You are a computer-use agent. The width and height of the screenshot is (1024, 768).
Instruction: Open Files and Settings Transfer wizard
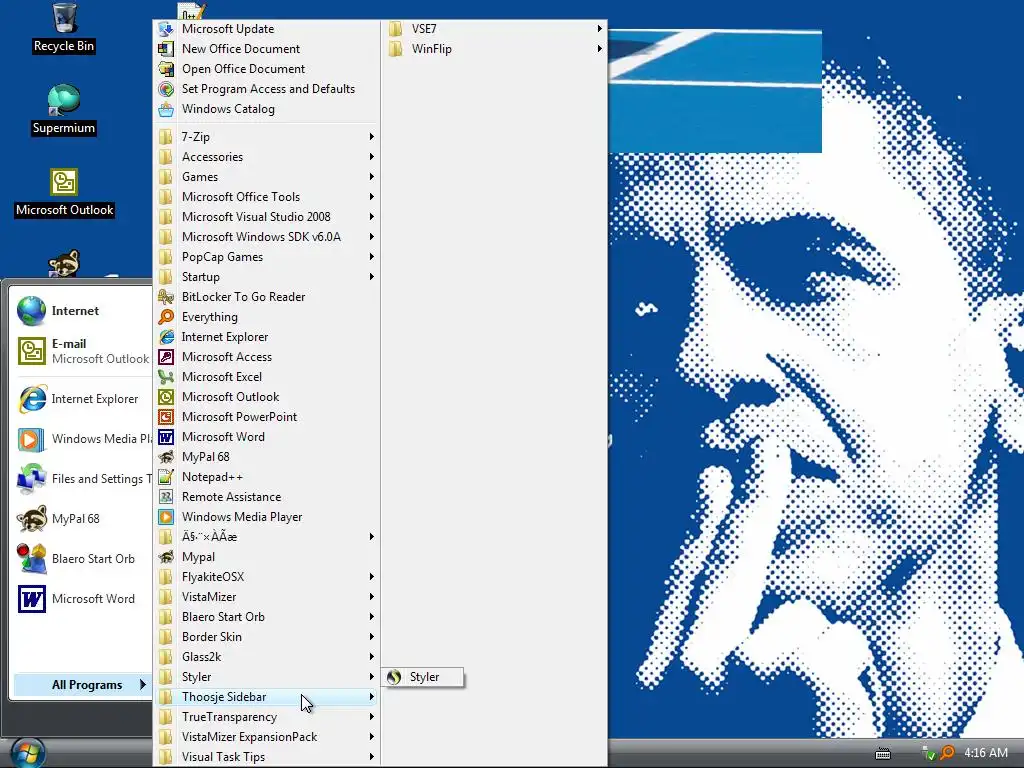(x=82, y=479)
